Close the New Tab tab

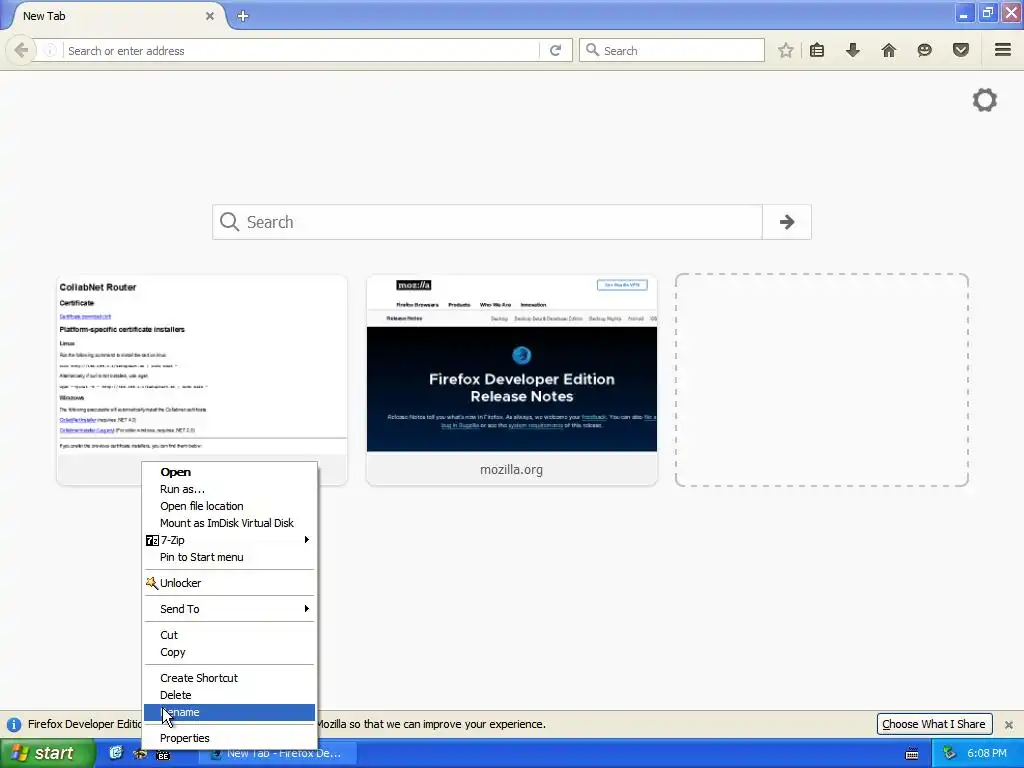tap(210, 16)
